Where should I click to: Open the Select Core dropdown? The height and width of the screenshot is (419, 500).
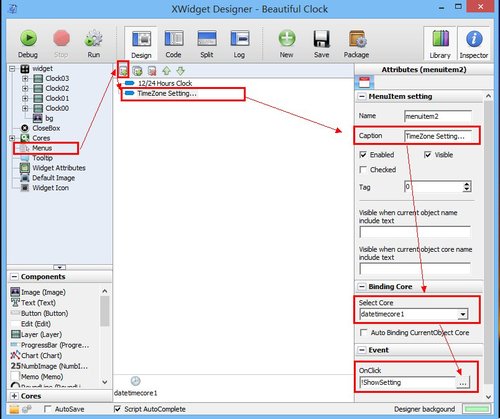463,314
